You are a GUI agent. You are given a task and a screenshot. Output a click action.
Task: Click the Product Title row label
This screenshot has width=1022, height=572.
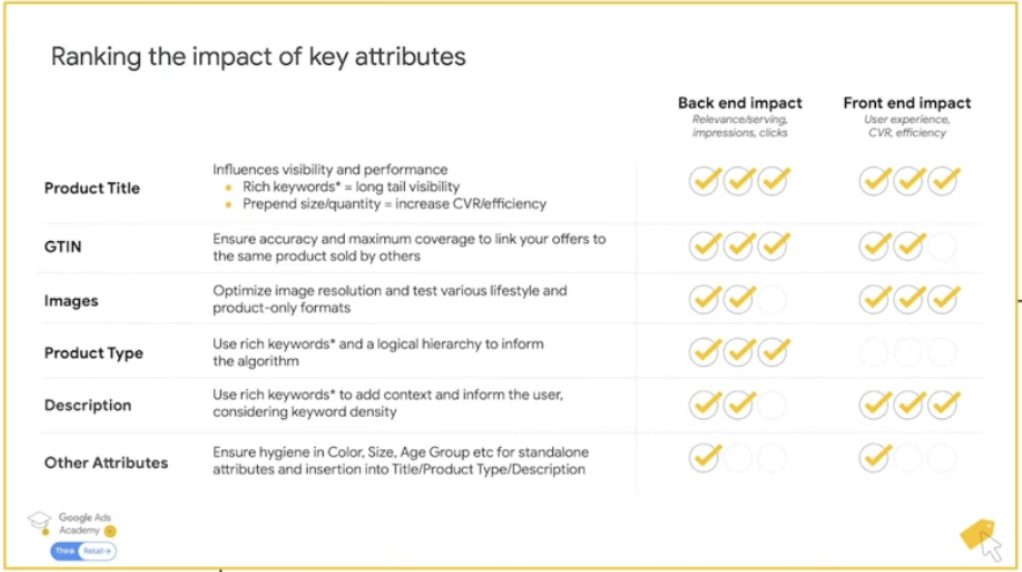[92, 188]
